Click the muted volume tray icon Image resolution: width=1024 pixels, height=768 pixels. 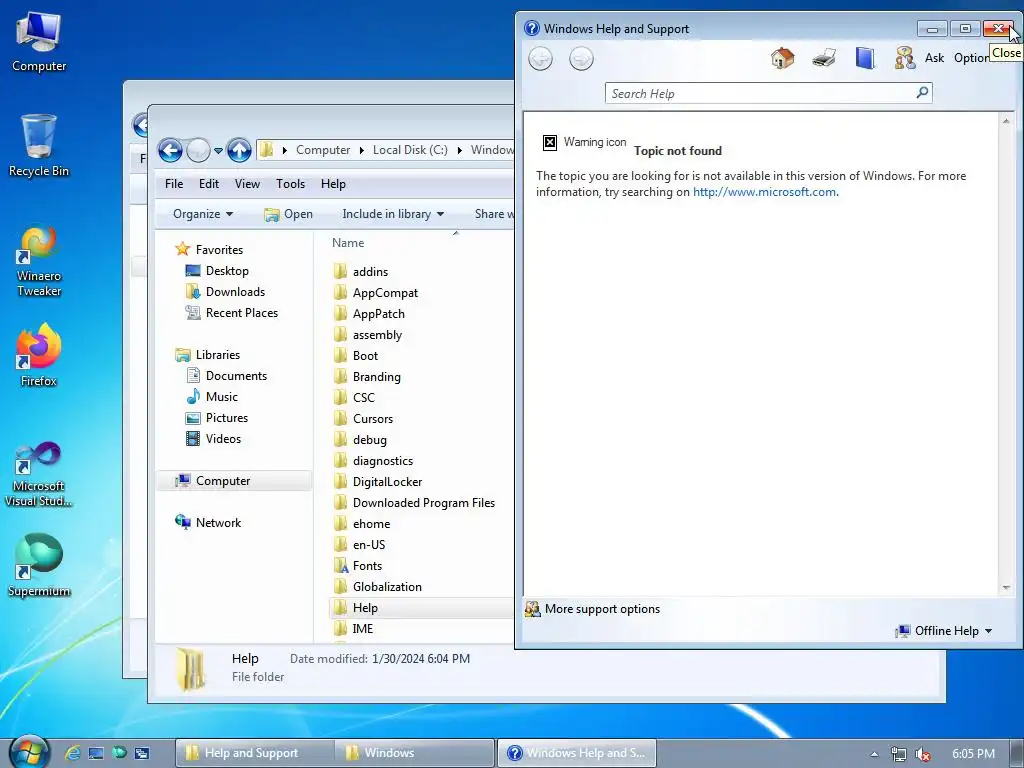[x=922, y=754]
